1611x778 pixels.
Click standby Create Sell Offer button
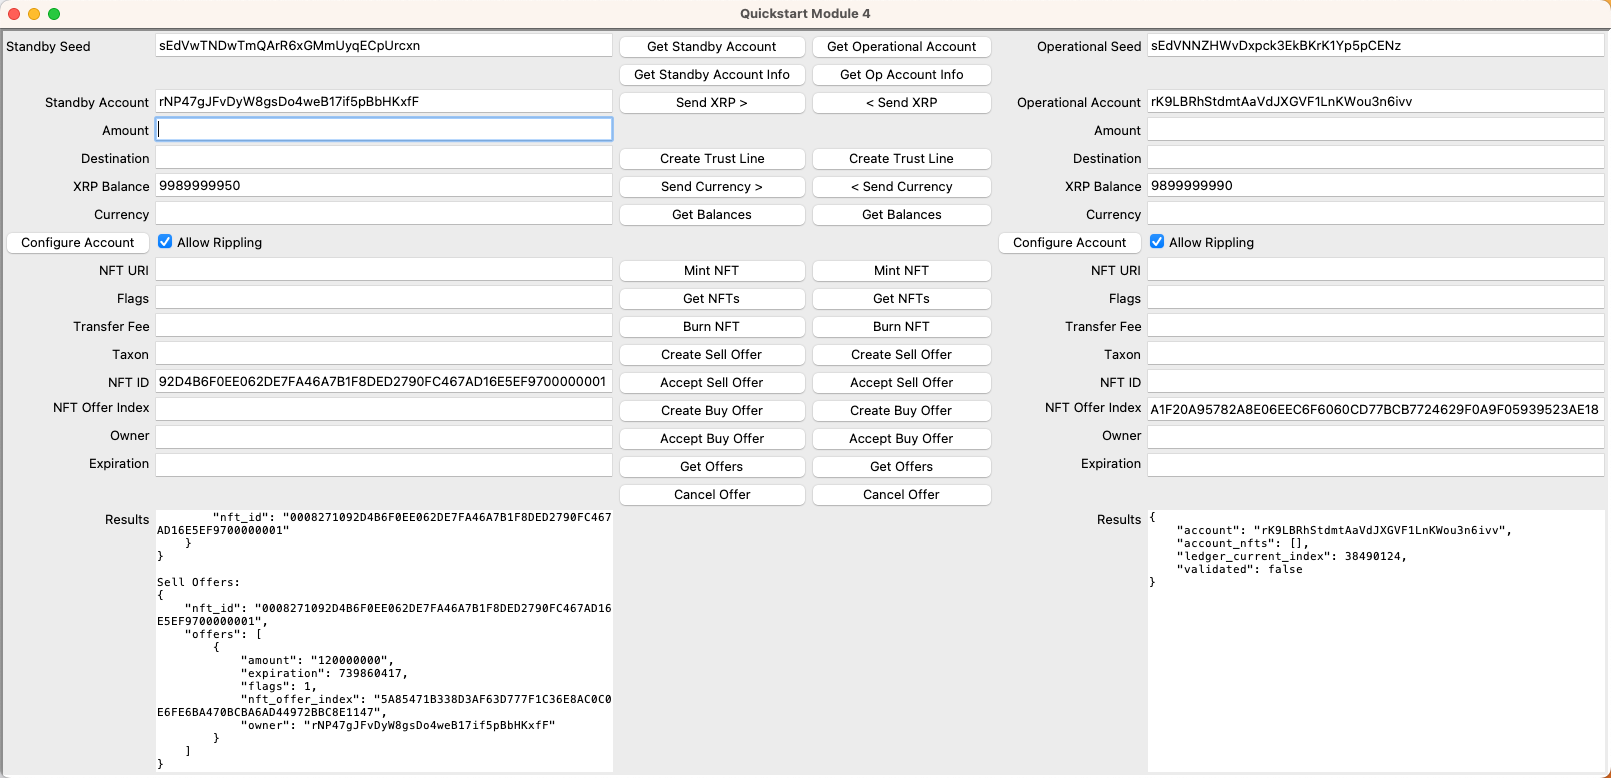point(711,355)
